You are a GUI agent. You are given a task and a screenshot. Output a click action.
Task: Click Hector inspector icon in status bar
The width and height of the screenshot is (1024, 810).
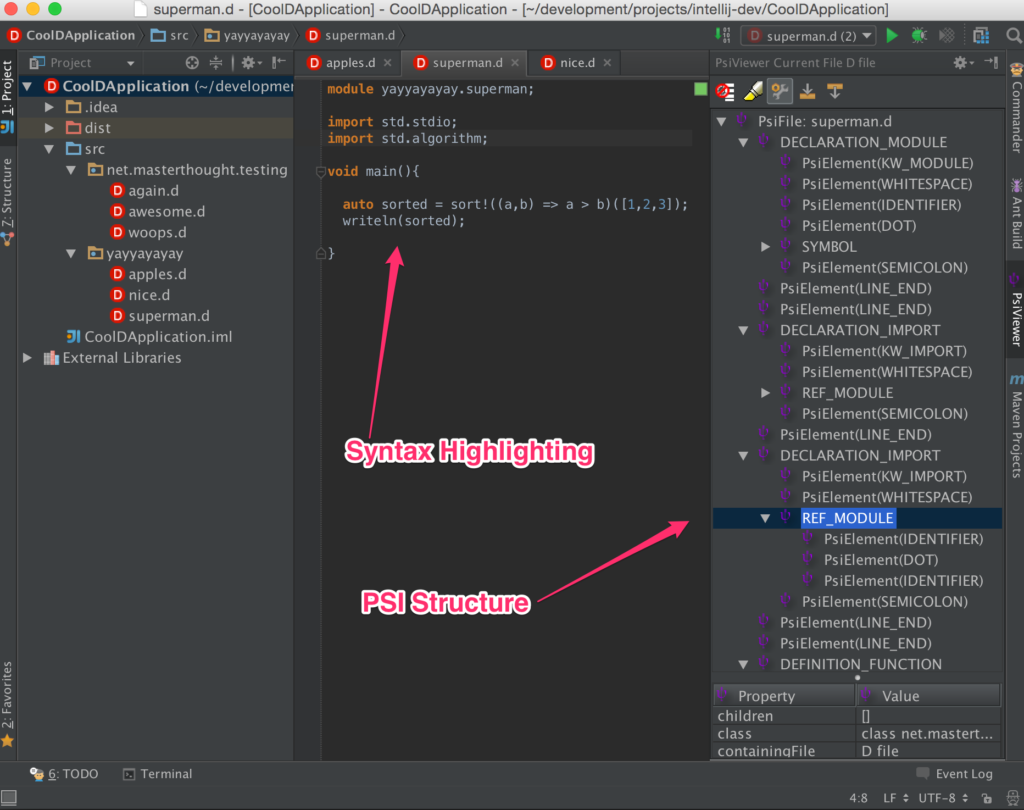pyautogui.click(x=1012, y=798)
